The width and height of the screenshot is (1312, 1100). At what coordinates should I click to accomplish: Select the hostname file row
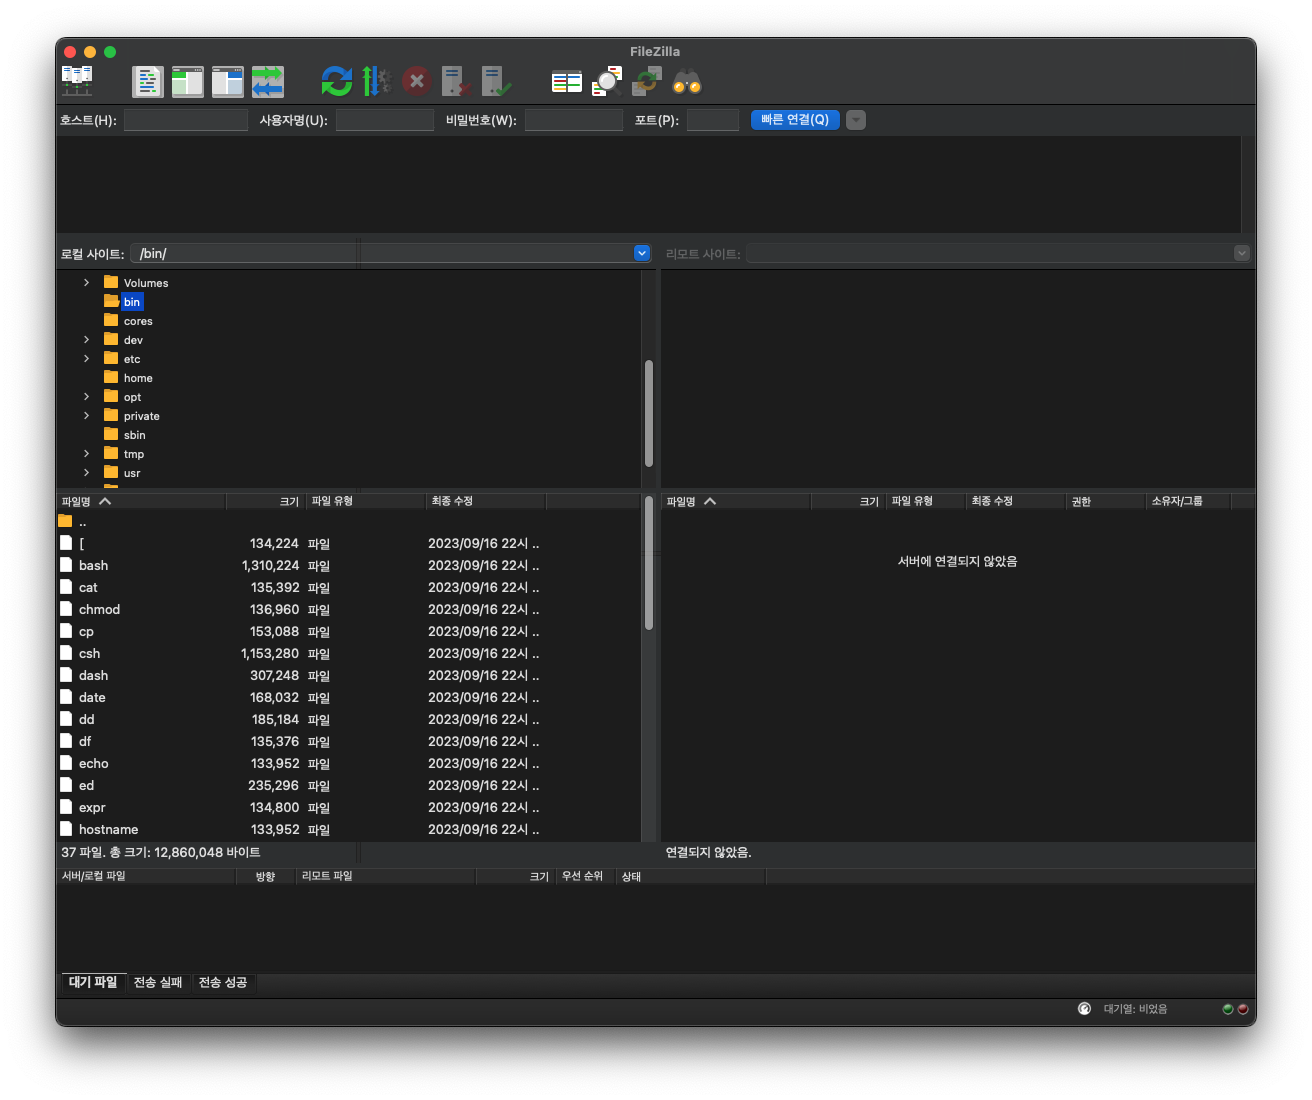(348, 830)
